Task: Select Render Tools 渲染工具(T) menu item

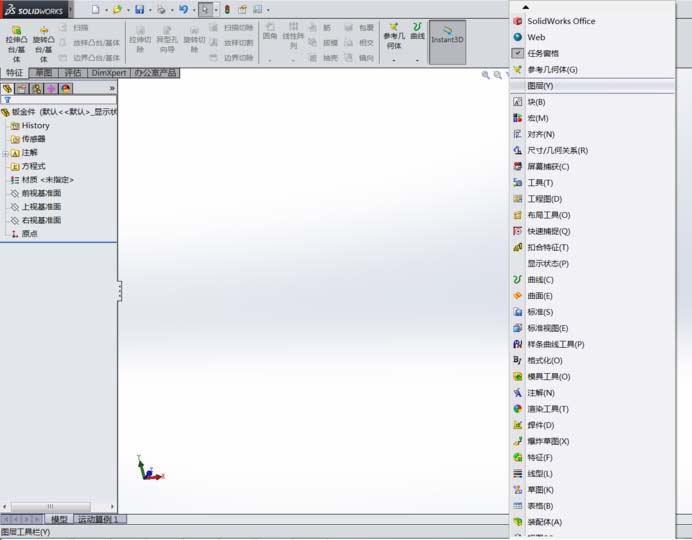Action: click(x=592, y=409)
